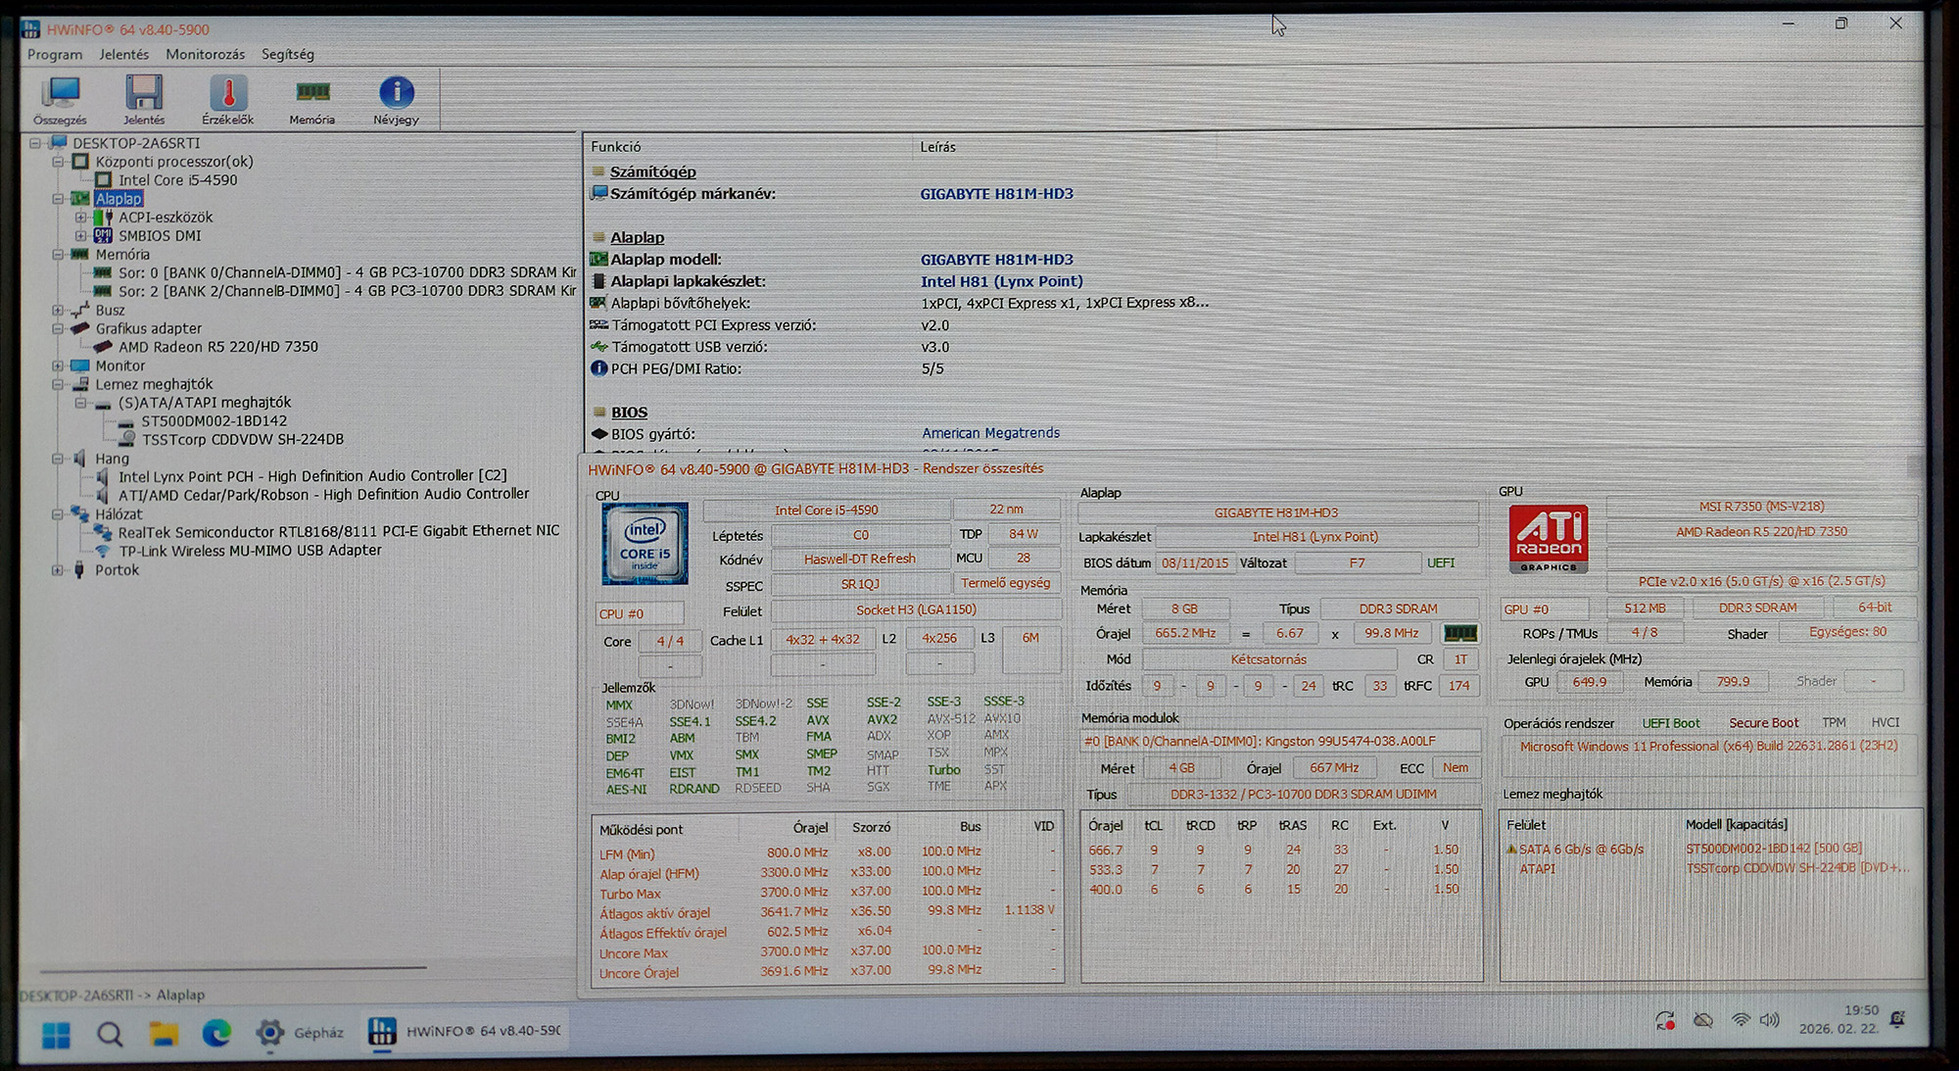
Task: Select the Sor: 2 BANK 2 memory module
Action: tap(347, 291)
